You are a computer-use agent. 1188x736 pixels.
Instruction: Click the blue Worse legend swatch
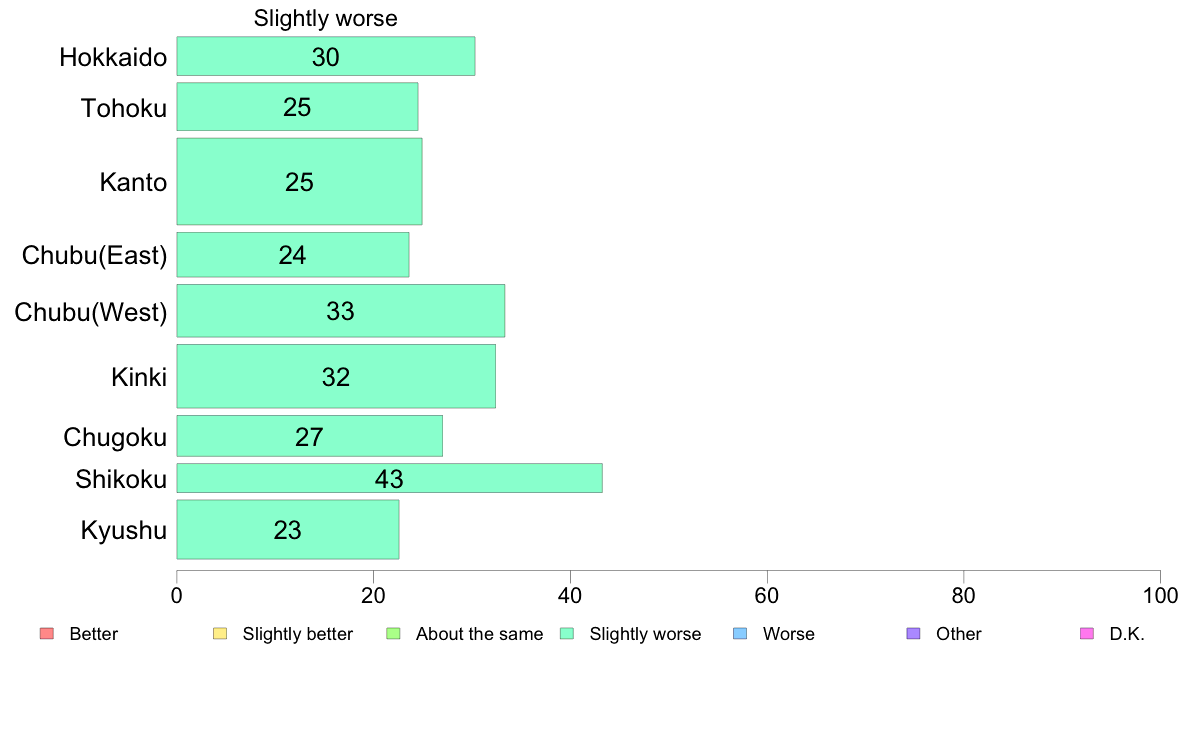coord(740,634)
